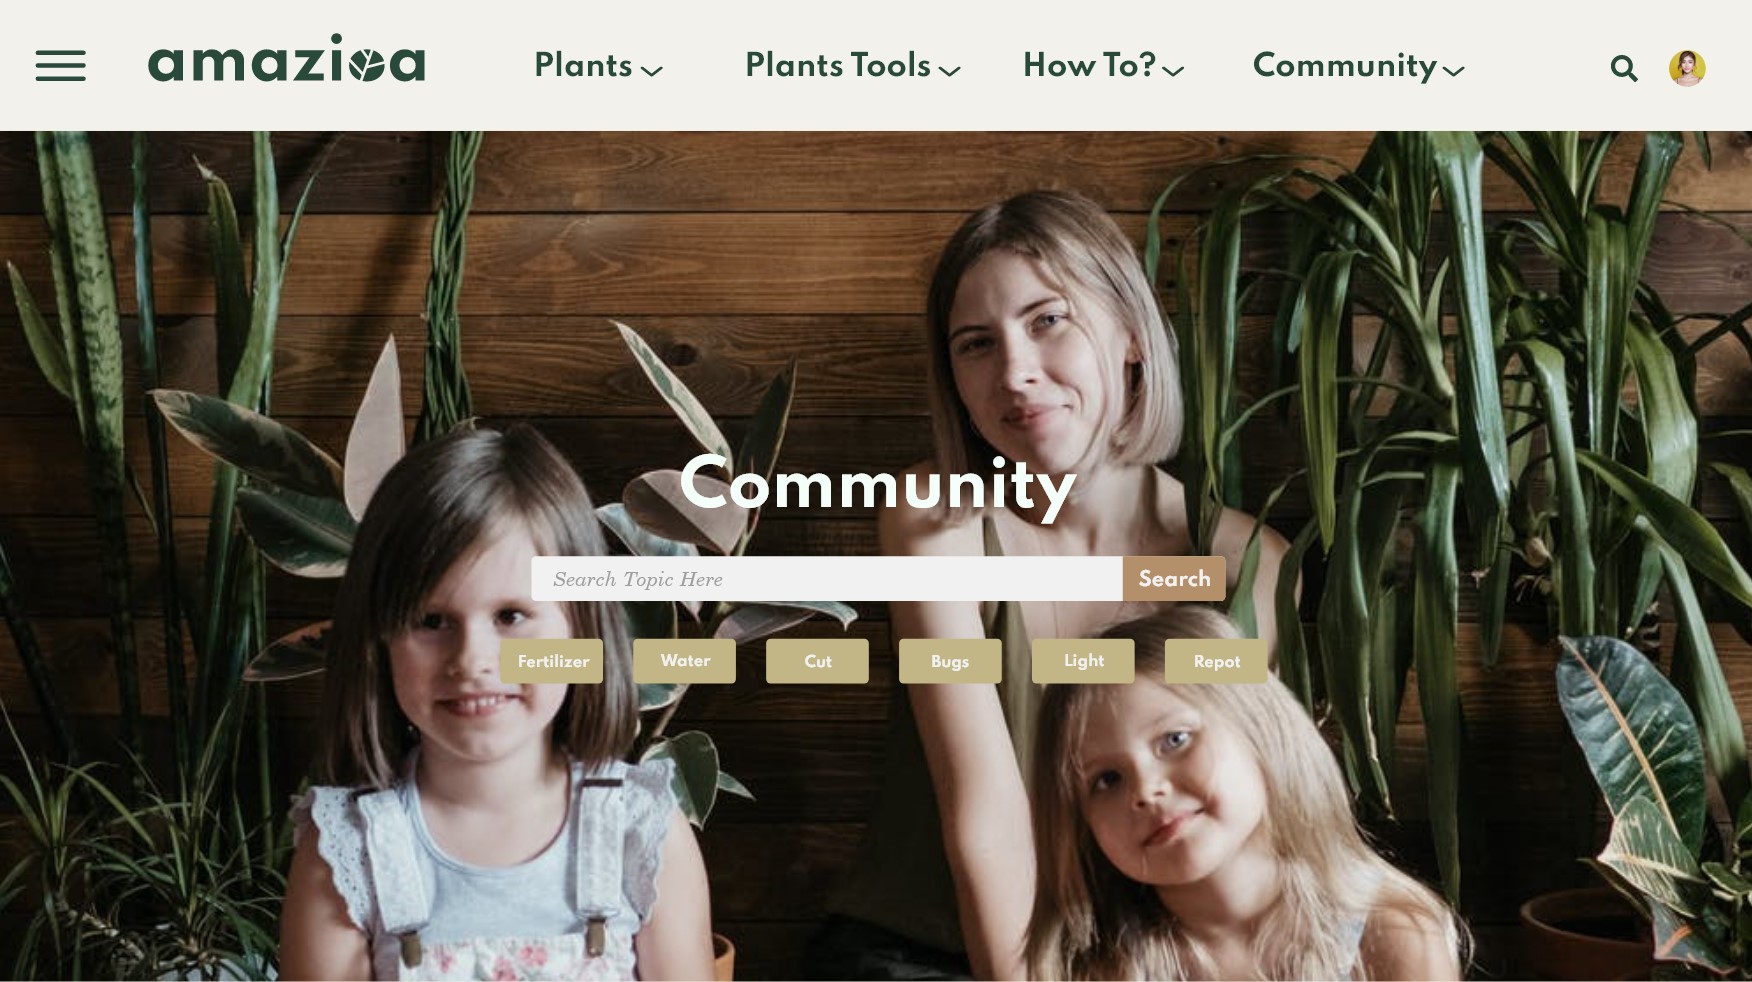
Task: Open the hamburger menu icon
Action: click(60, 66)
